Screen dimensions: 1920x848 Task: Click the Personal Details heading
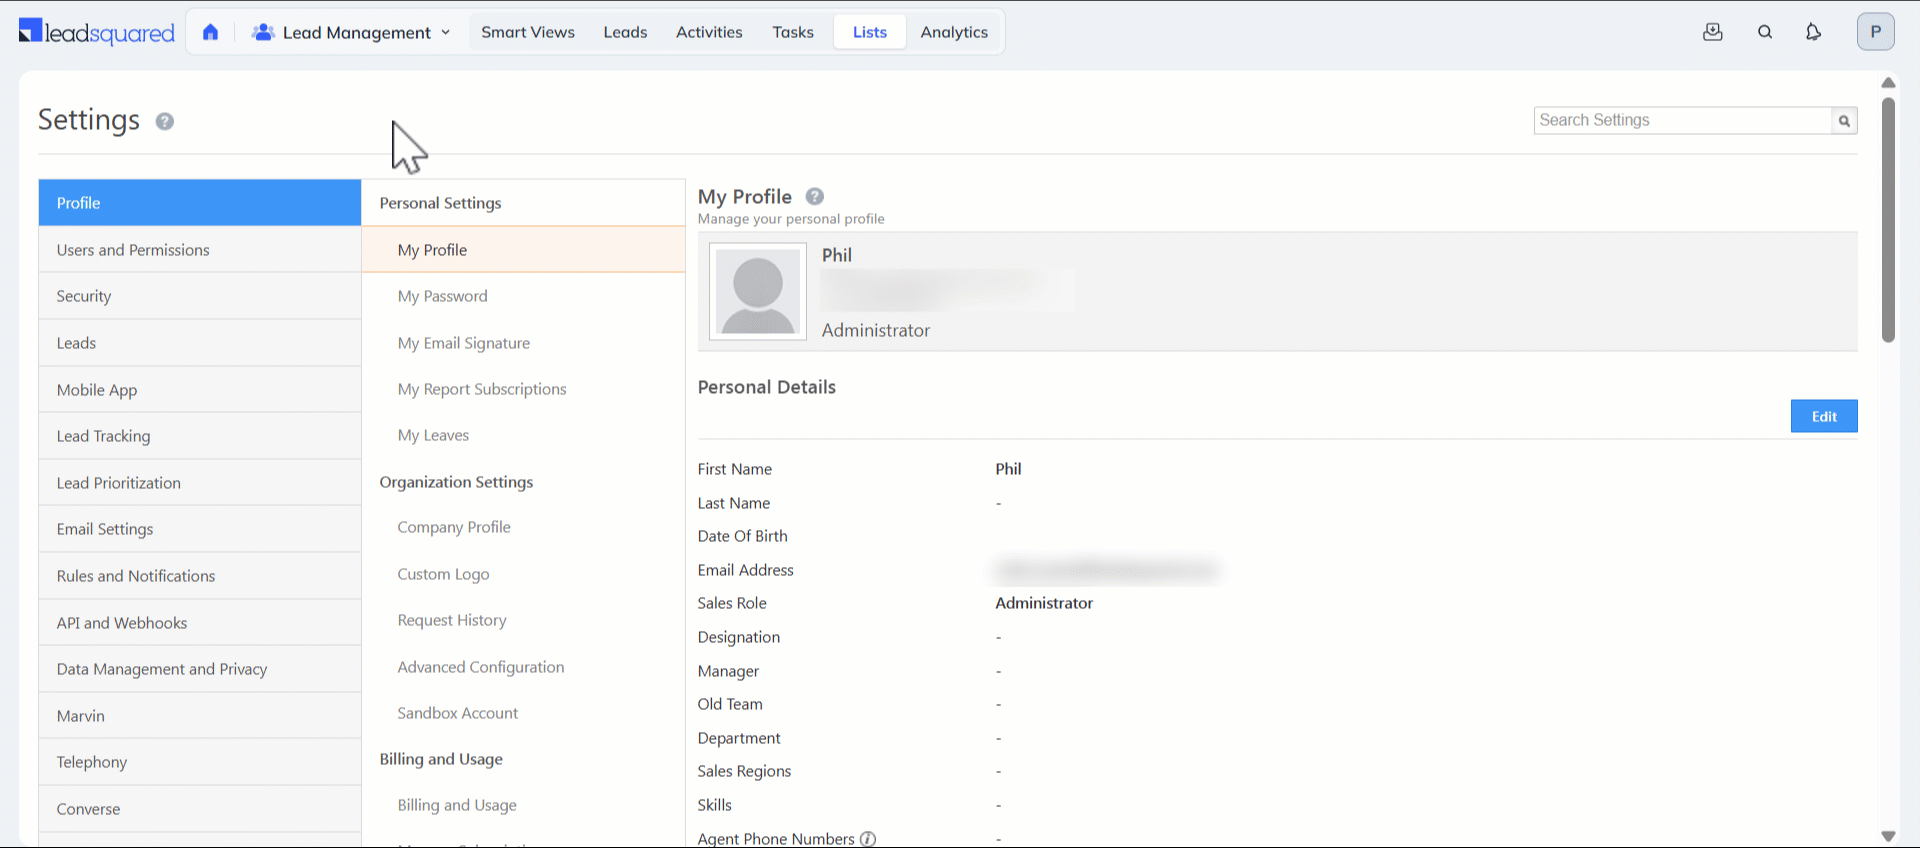point(767,387)
